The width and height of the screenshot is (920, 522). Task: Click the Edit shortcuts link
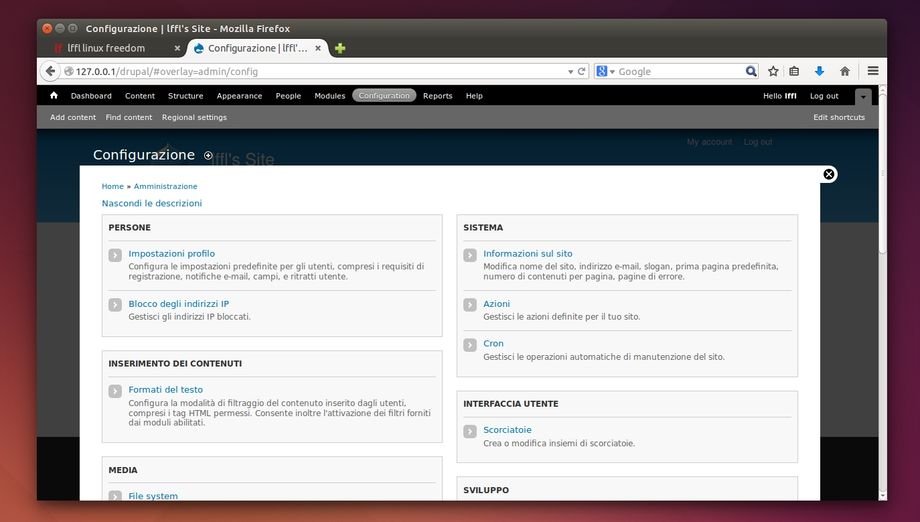coord(839,117)
